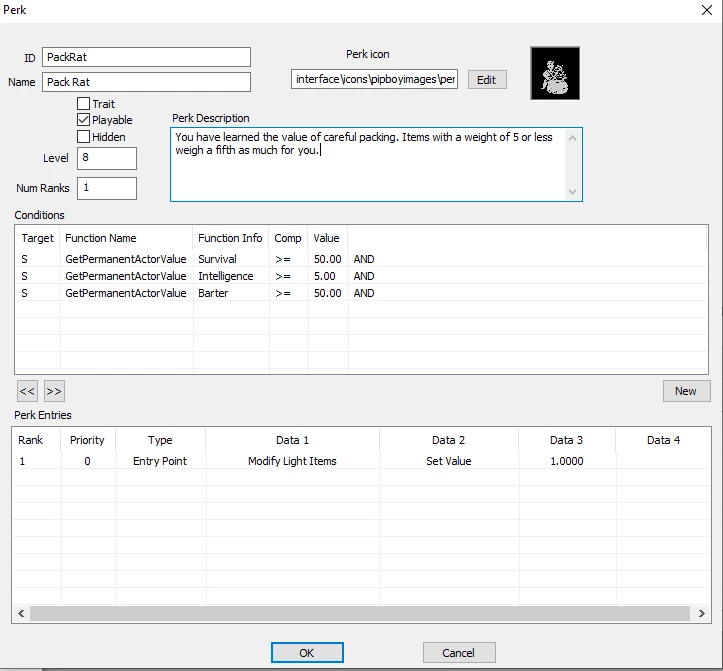Viewport: 723px width, 671px height.
Task: Click the >> conditions navigation button
Action: 54,391
